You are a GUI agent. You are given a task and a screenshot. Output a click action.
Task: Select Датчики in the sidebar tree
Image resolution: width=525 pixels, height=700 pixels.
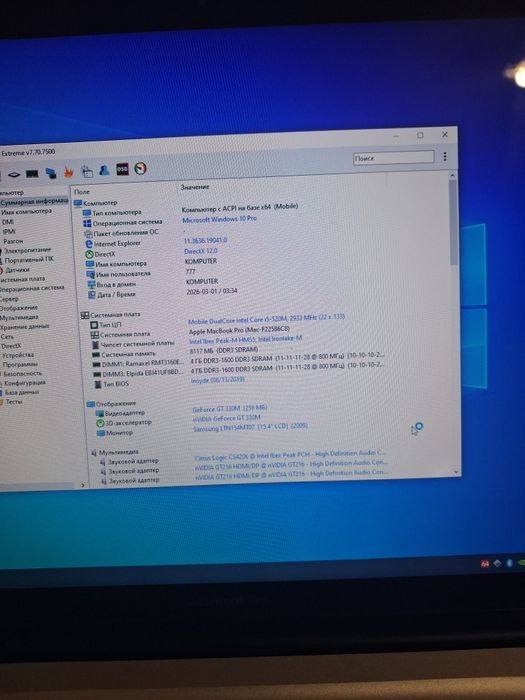(x=17, y=270)
